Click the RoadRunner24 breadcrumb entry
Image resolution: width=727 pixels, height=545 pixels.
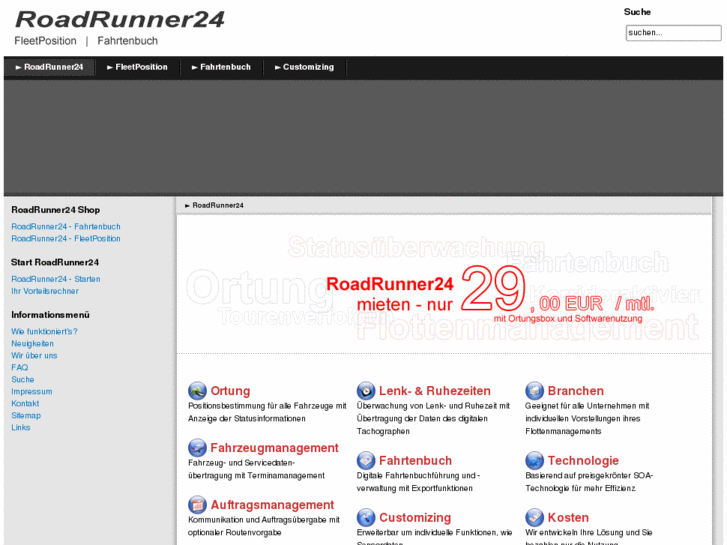click(218, 205)
